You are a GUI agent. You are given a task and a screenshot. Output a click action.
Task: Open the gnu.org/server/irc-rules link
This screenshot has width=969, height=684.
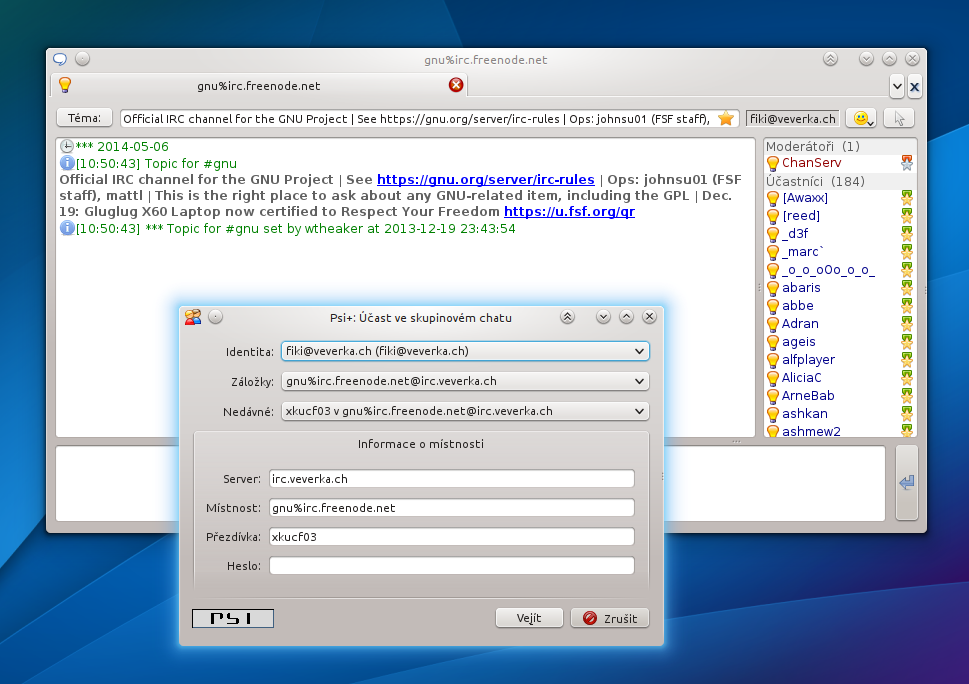(486, 179)
